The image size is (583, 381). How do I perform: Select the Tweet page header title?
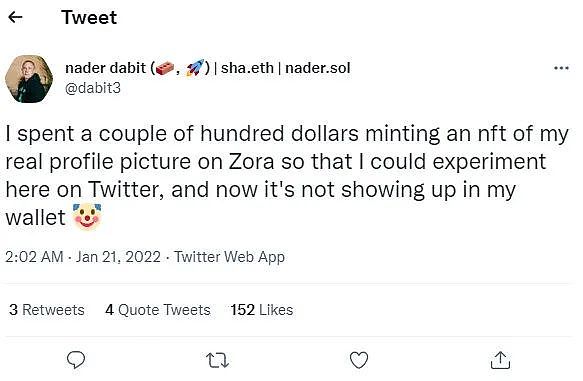coord(89,17)
